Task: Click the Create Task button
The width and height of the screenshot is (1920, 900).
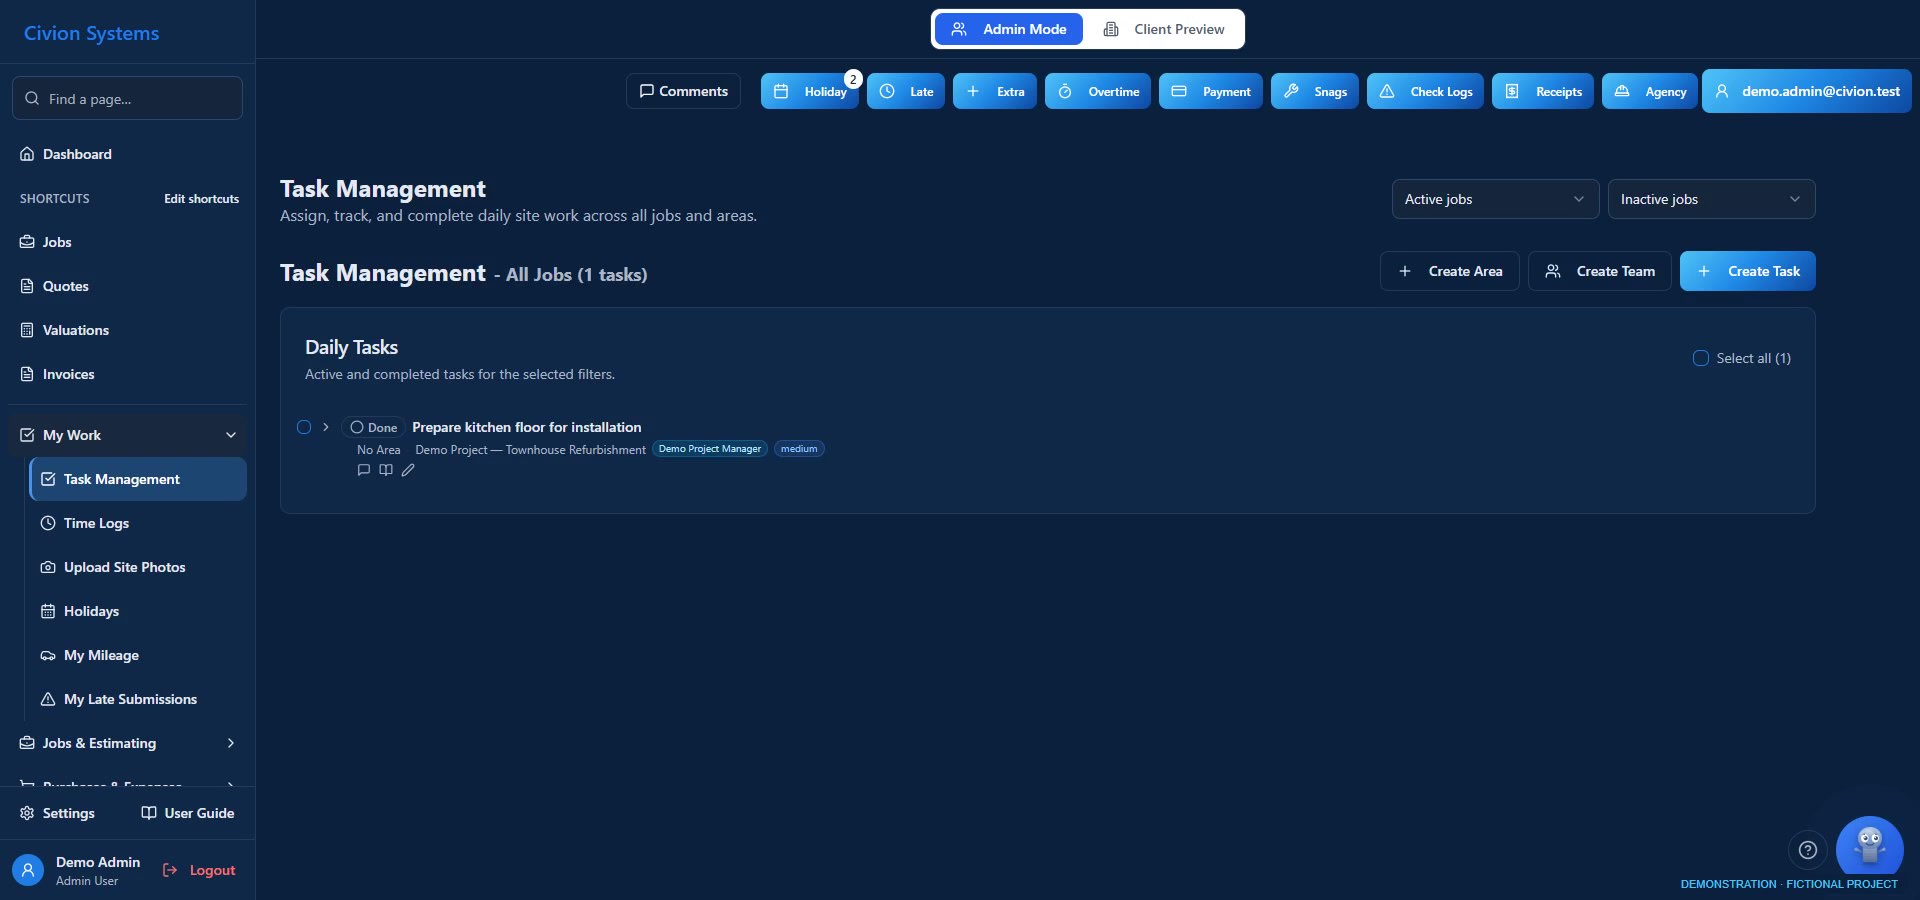Action: coord(1747,271)
